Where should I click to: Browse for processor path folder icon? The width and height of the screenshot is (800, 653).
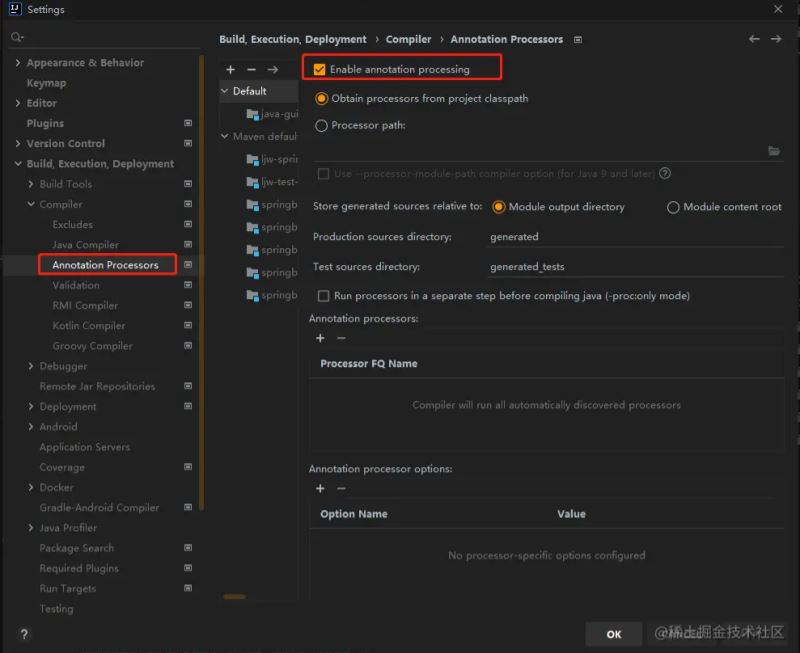point(774,151)
